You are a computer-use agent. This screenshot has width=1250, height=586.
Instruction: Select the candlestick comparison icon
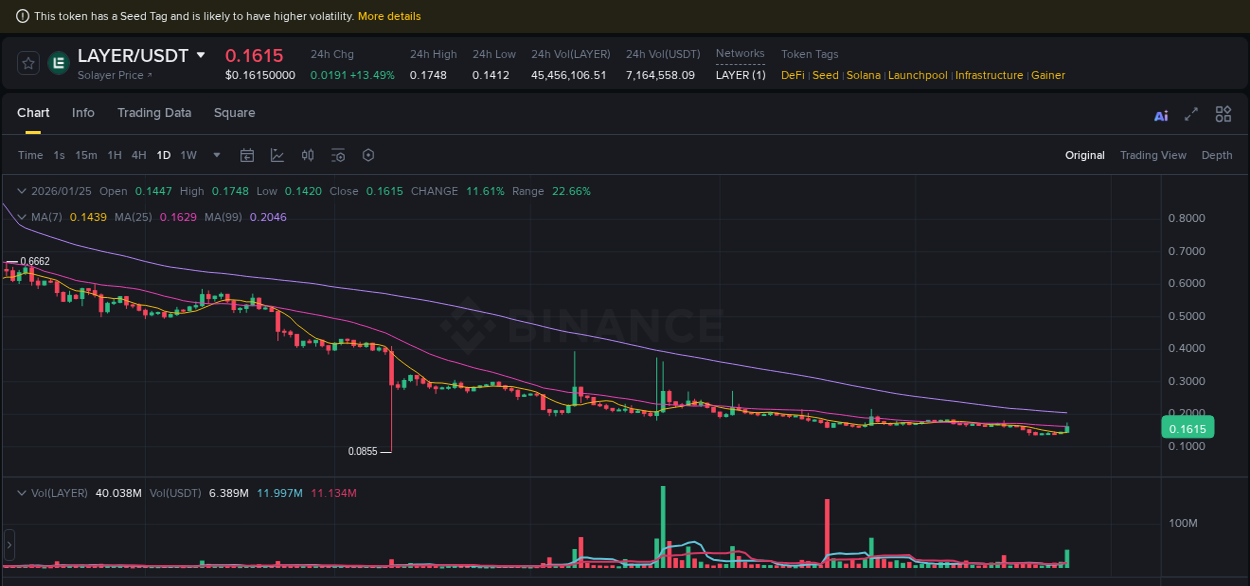click(308, 155)
